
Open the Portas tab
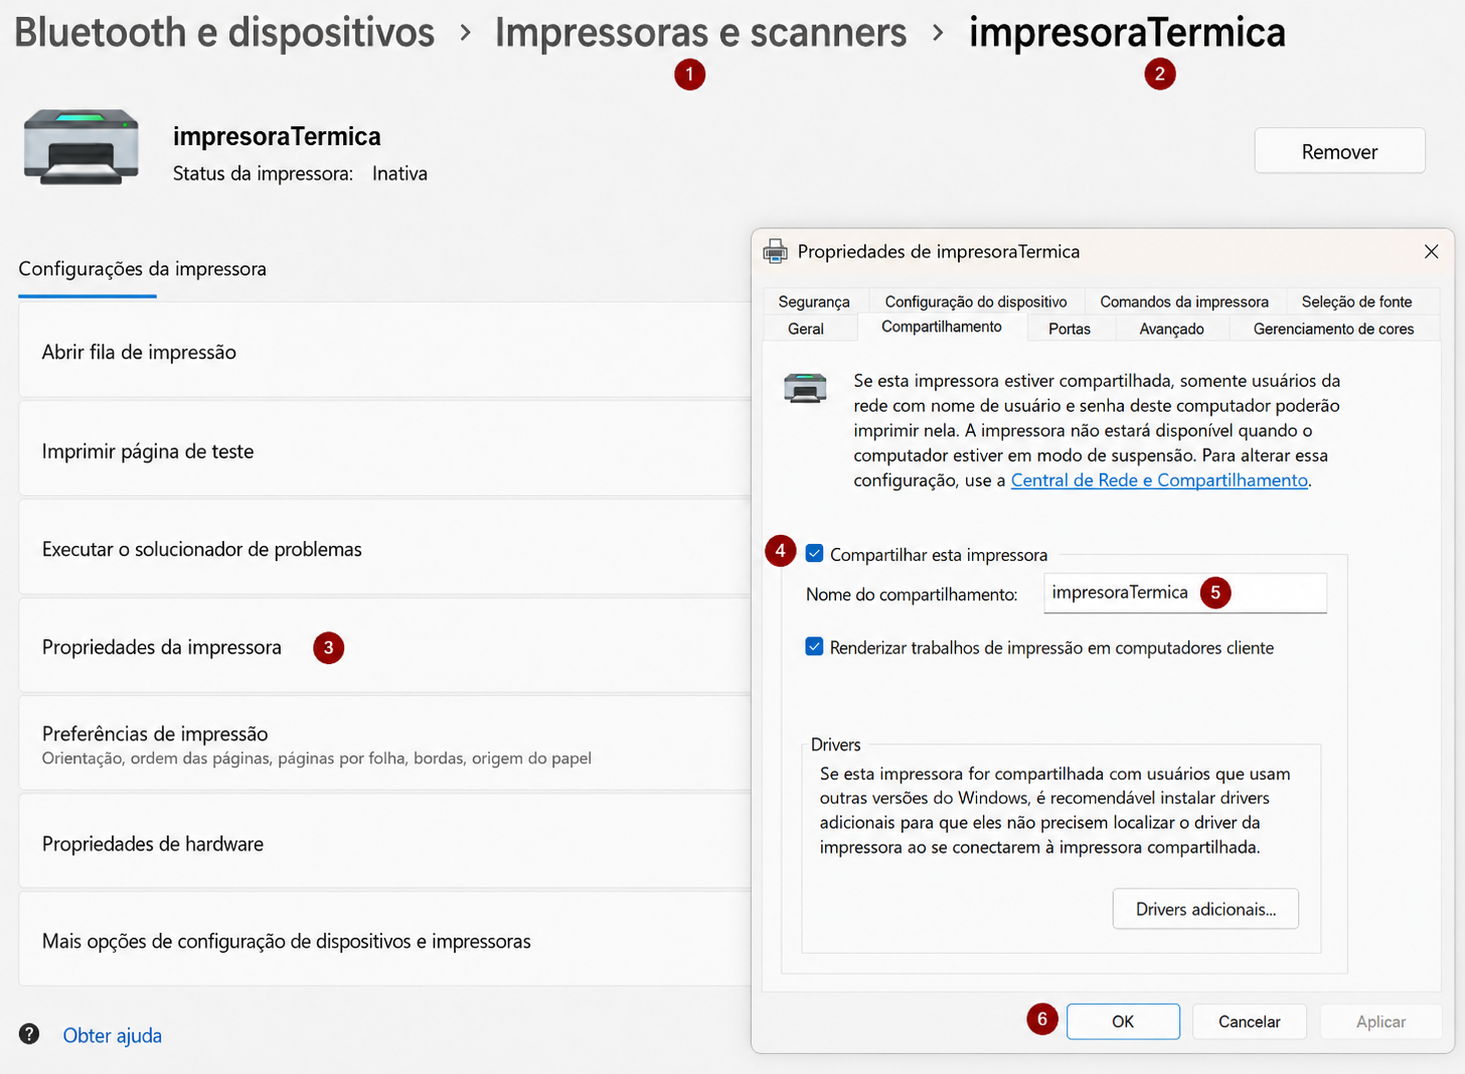click(x=1070, y=329)
